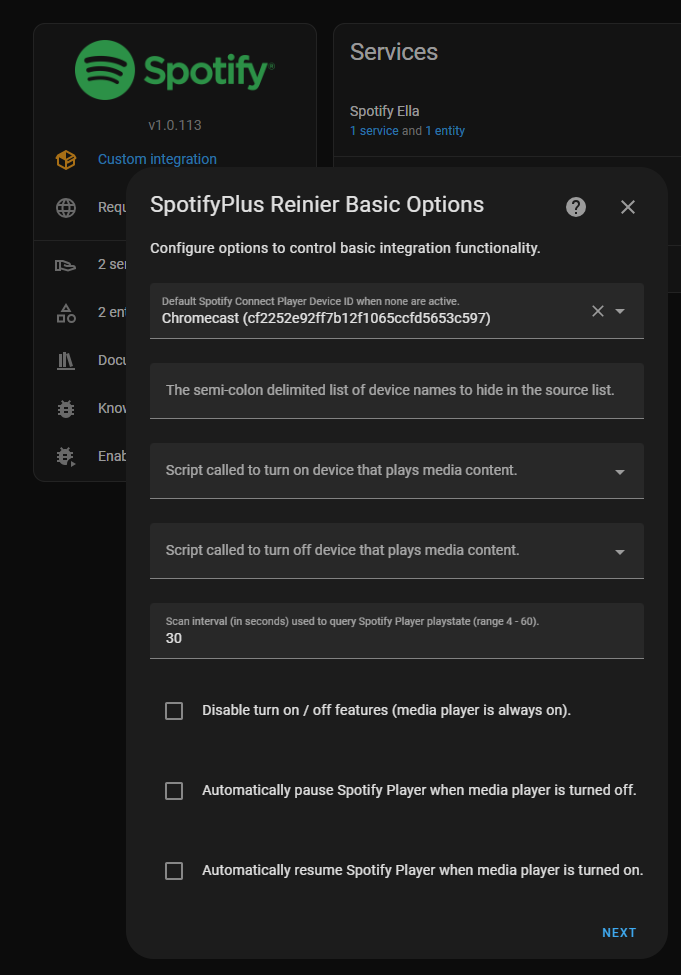The image size is (681, 975).
Task: Open the 1 entity link
Action: tap(445, 131)
